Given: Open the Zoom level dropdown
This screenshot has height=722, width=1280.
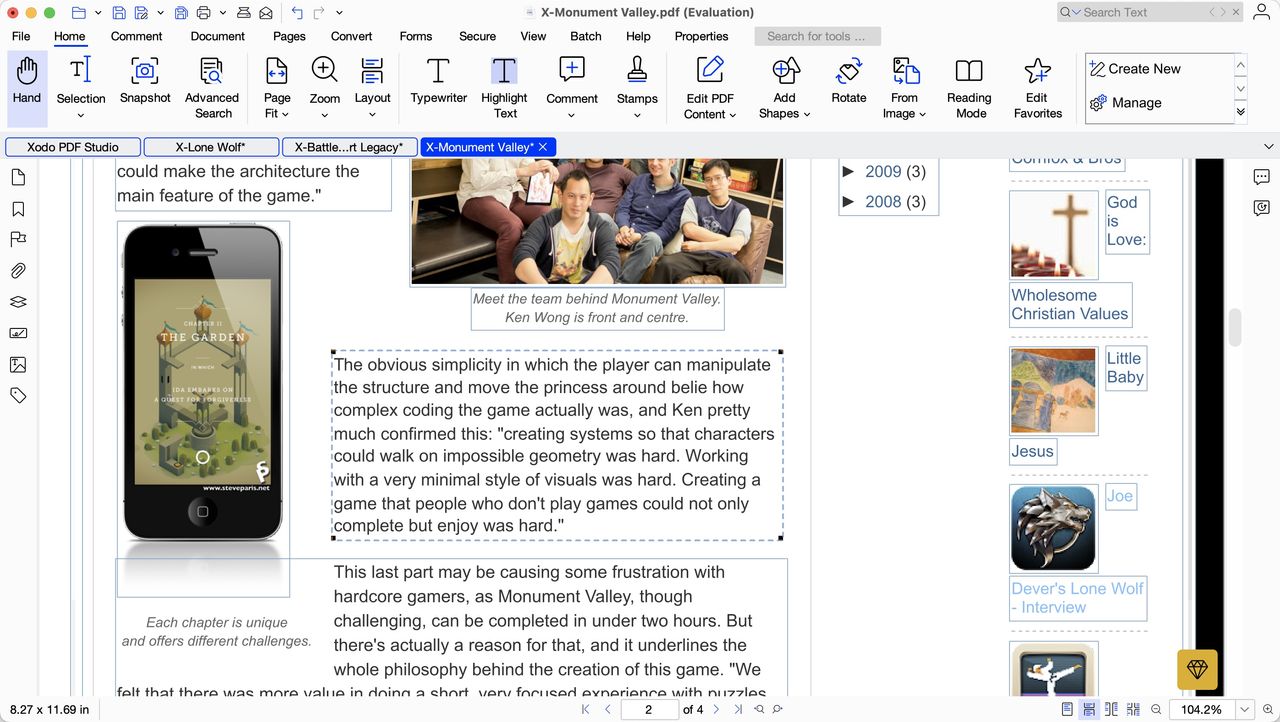Looking at the screenshot, I should (x=1243, y=709).
